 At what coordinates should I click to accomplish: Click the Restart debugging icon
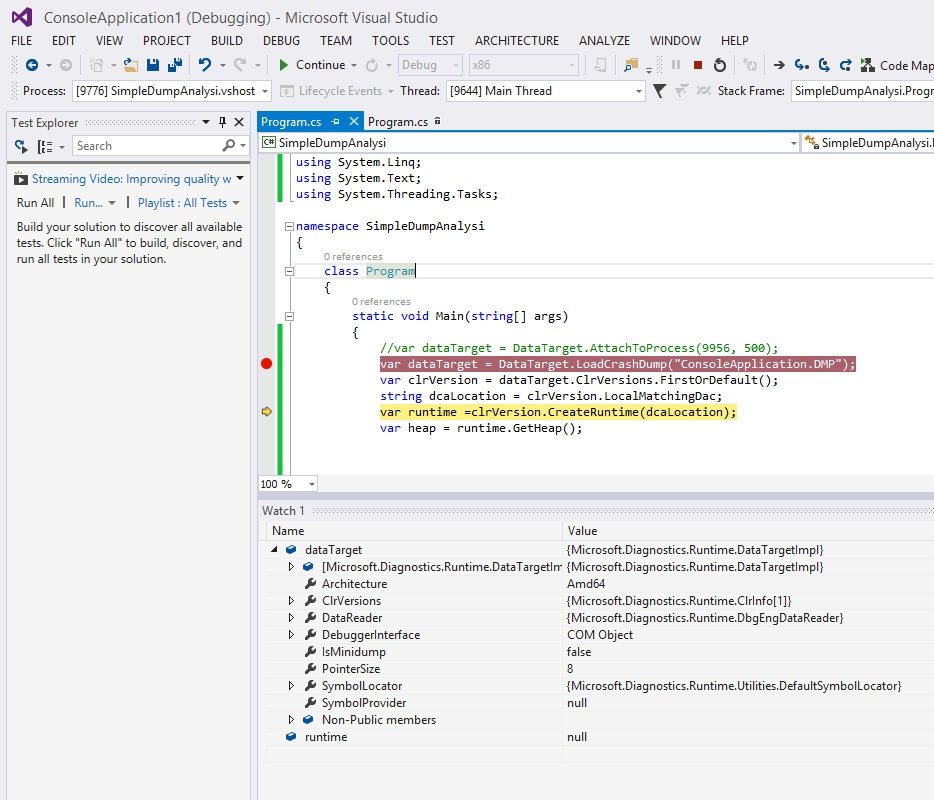(720, 65)
